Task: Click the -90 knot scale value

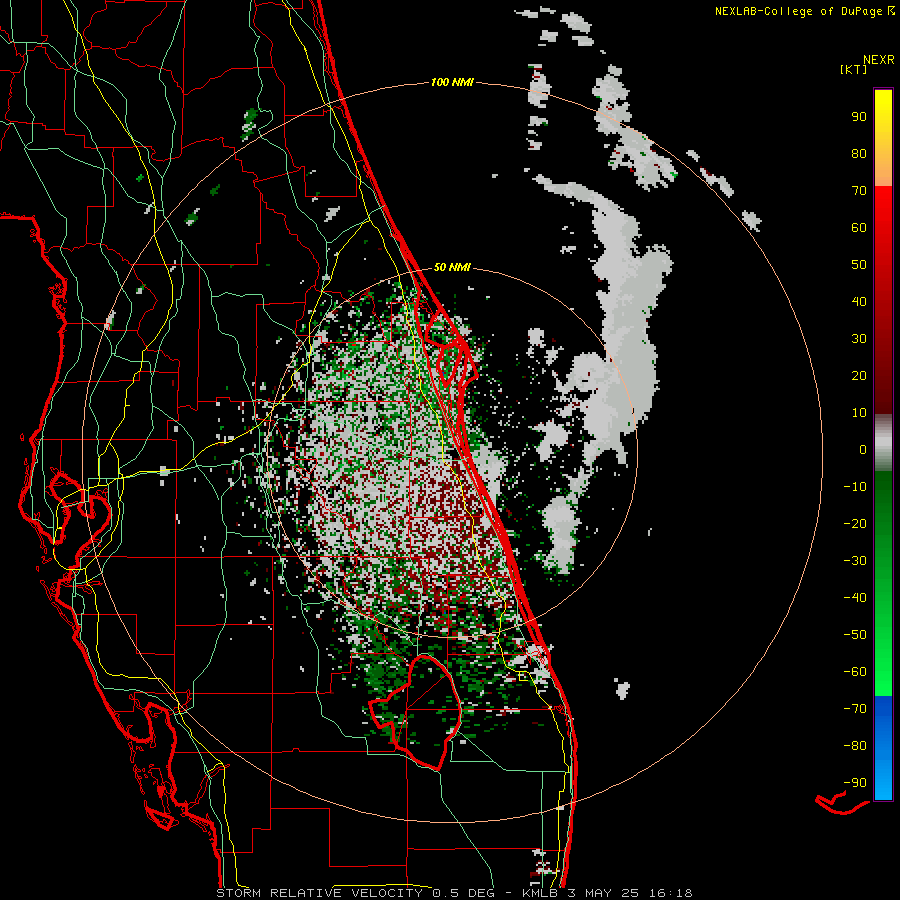Action: [x=855, y=783]
